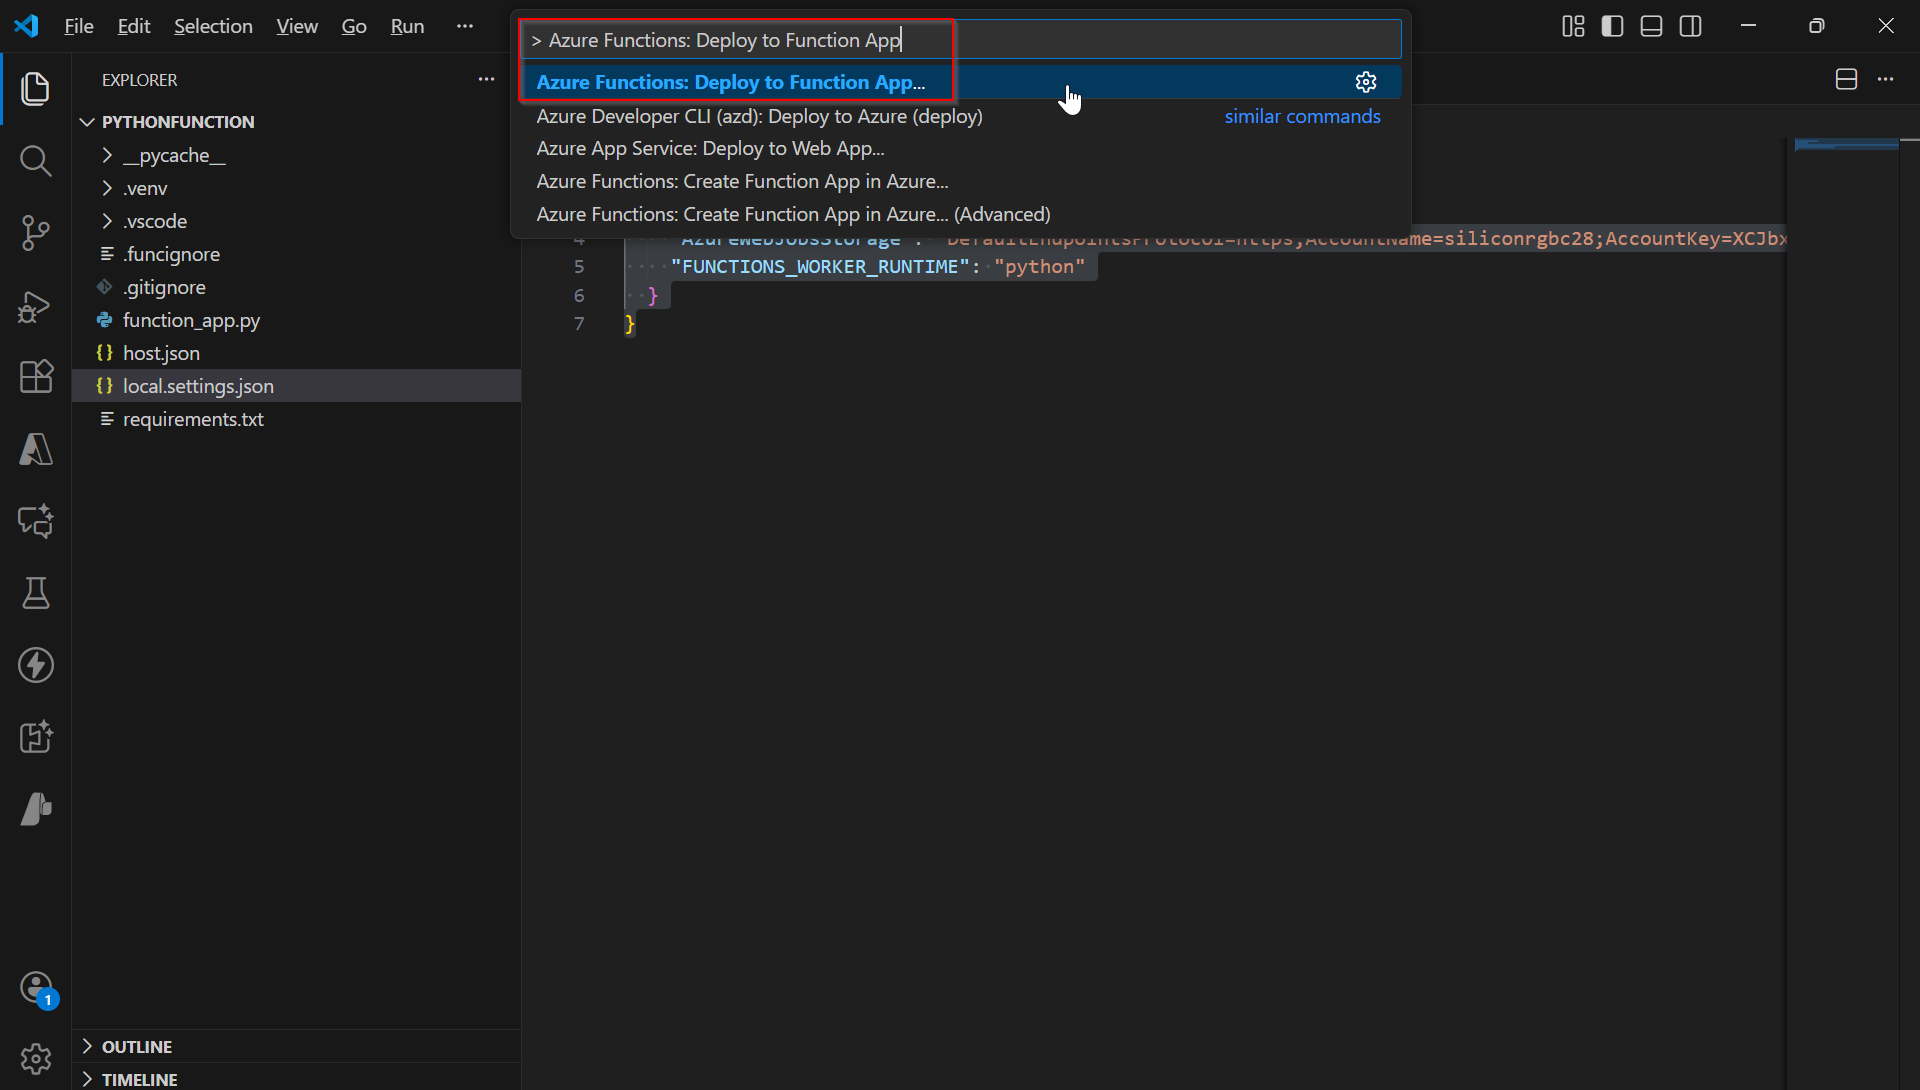Open the Extensions view
Screen dimensions: 1920x1090
tap(36, 377)
